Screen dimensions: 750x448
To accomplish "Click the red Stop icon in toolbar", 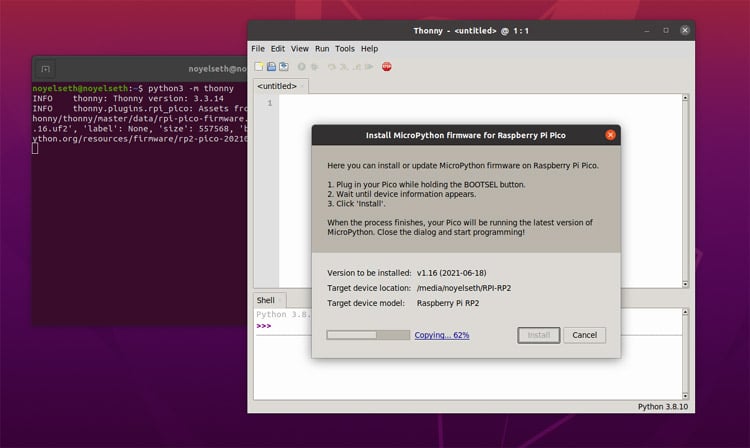I will pos(386,66).
